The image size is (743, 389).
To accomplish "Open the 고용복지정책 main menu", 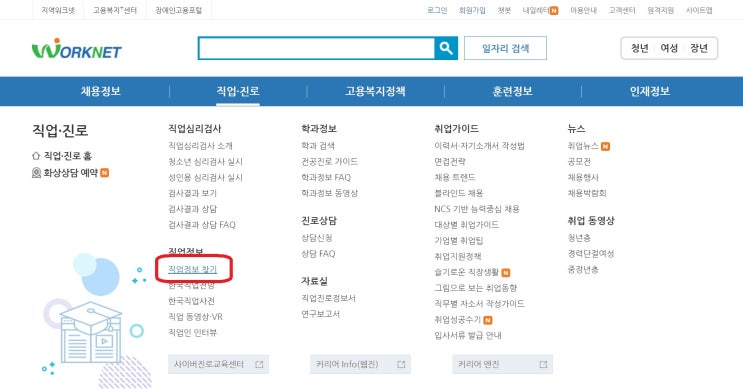I will point(375,91).
